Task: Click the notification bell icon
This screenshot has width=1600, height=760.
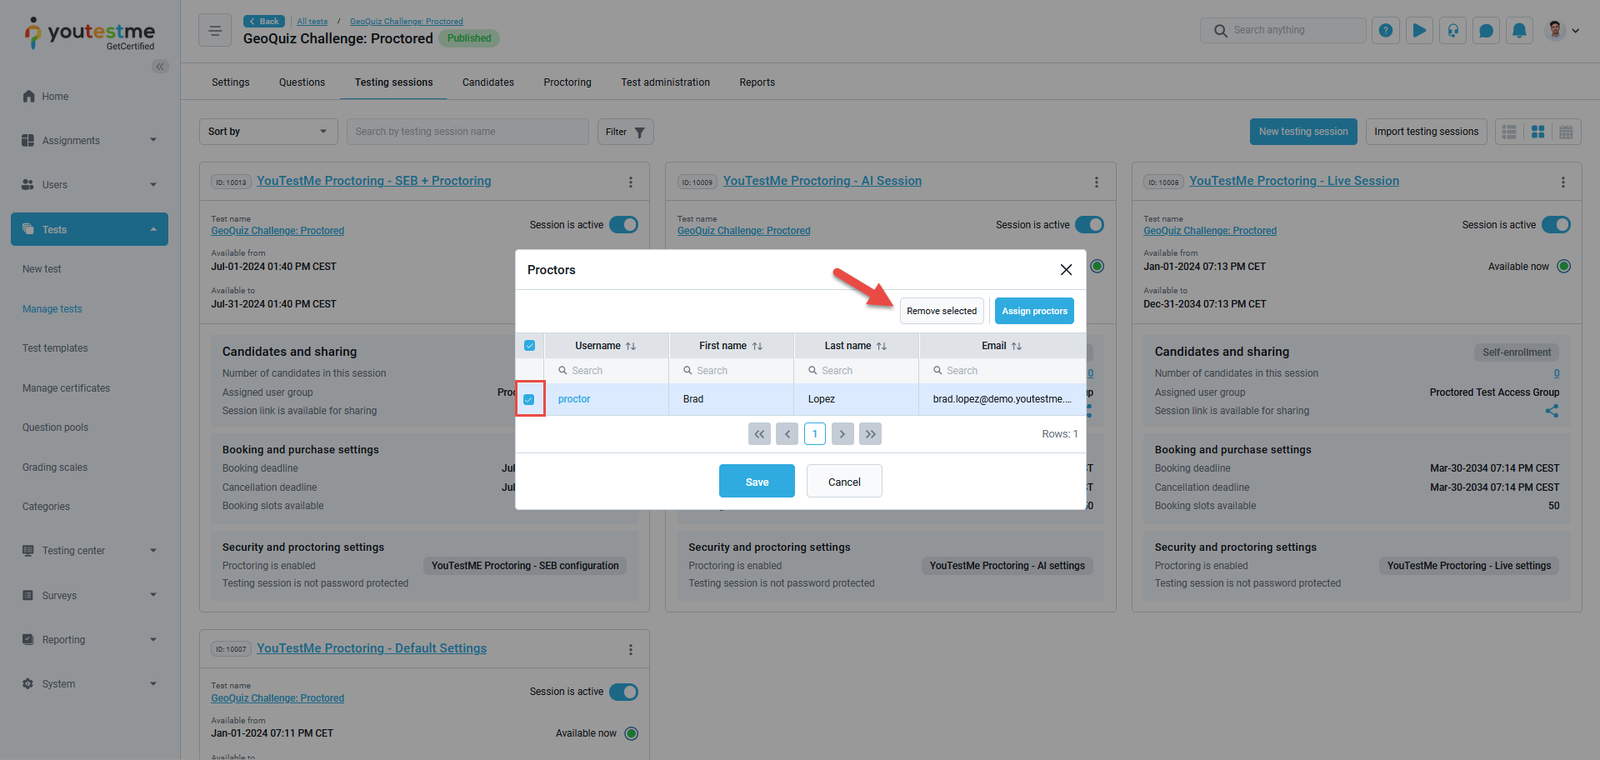Action: pyautogui.click(x=1519, y=31)
